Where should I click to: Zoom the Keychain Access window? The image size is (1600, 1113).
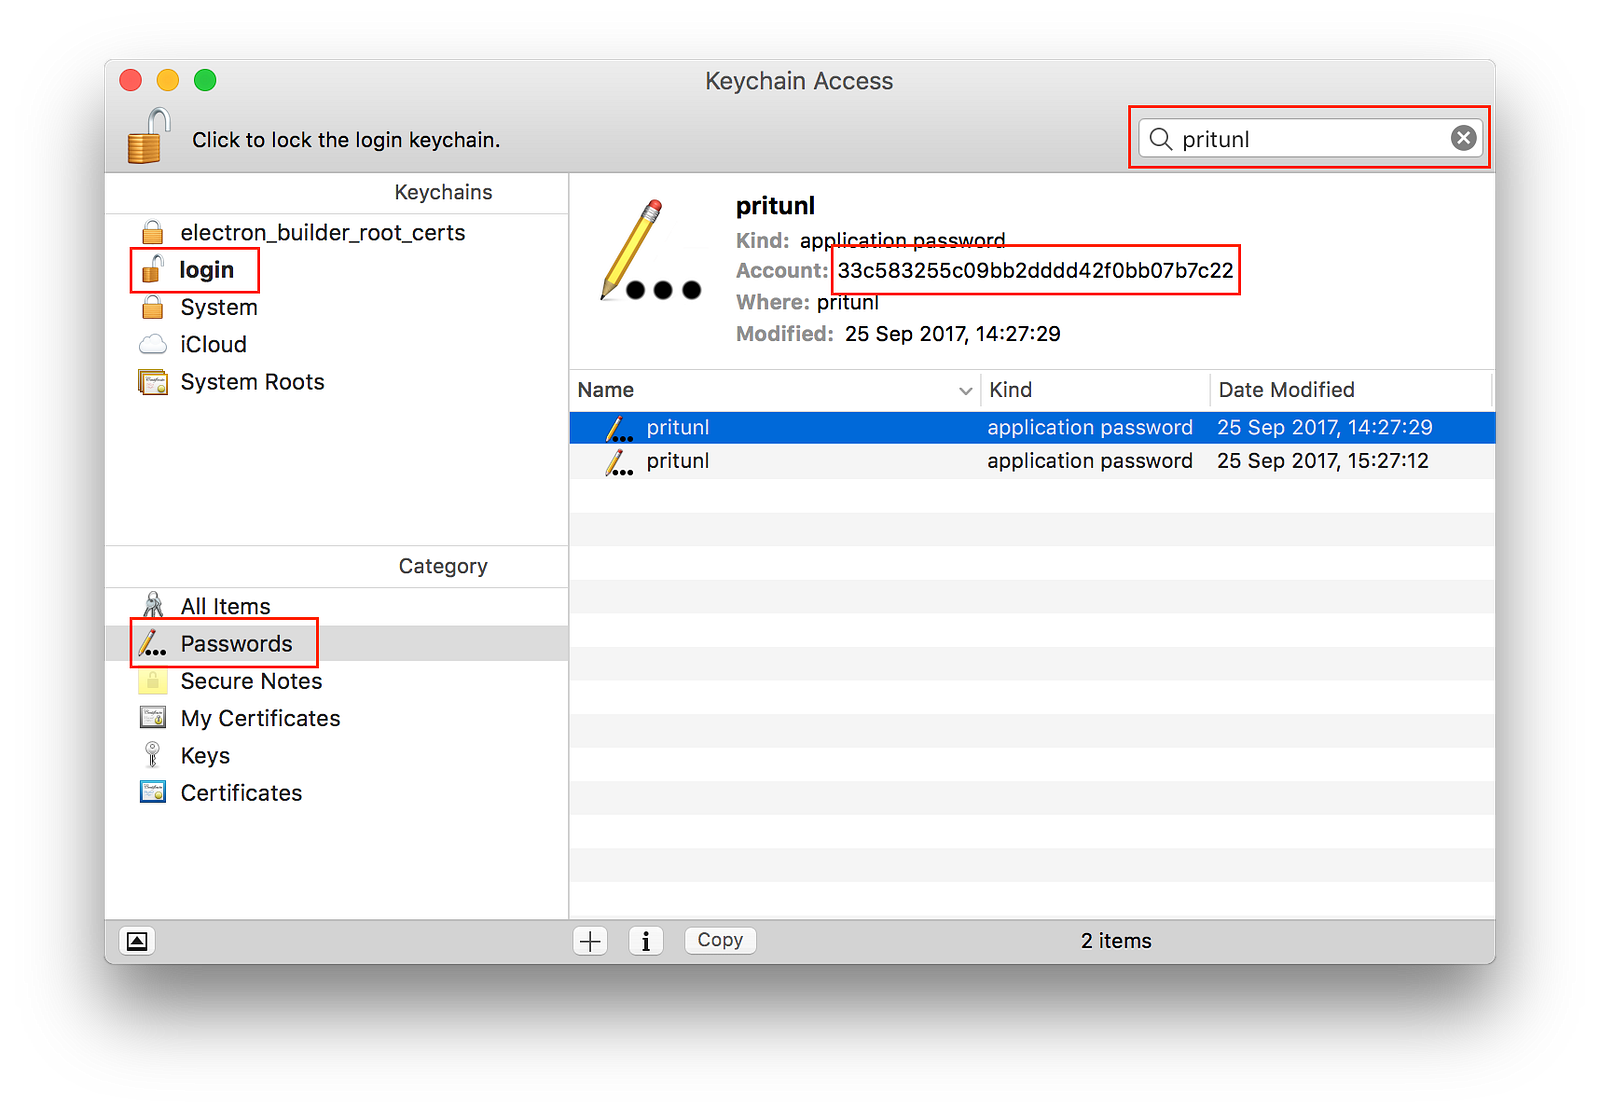click(205, 80)
